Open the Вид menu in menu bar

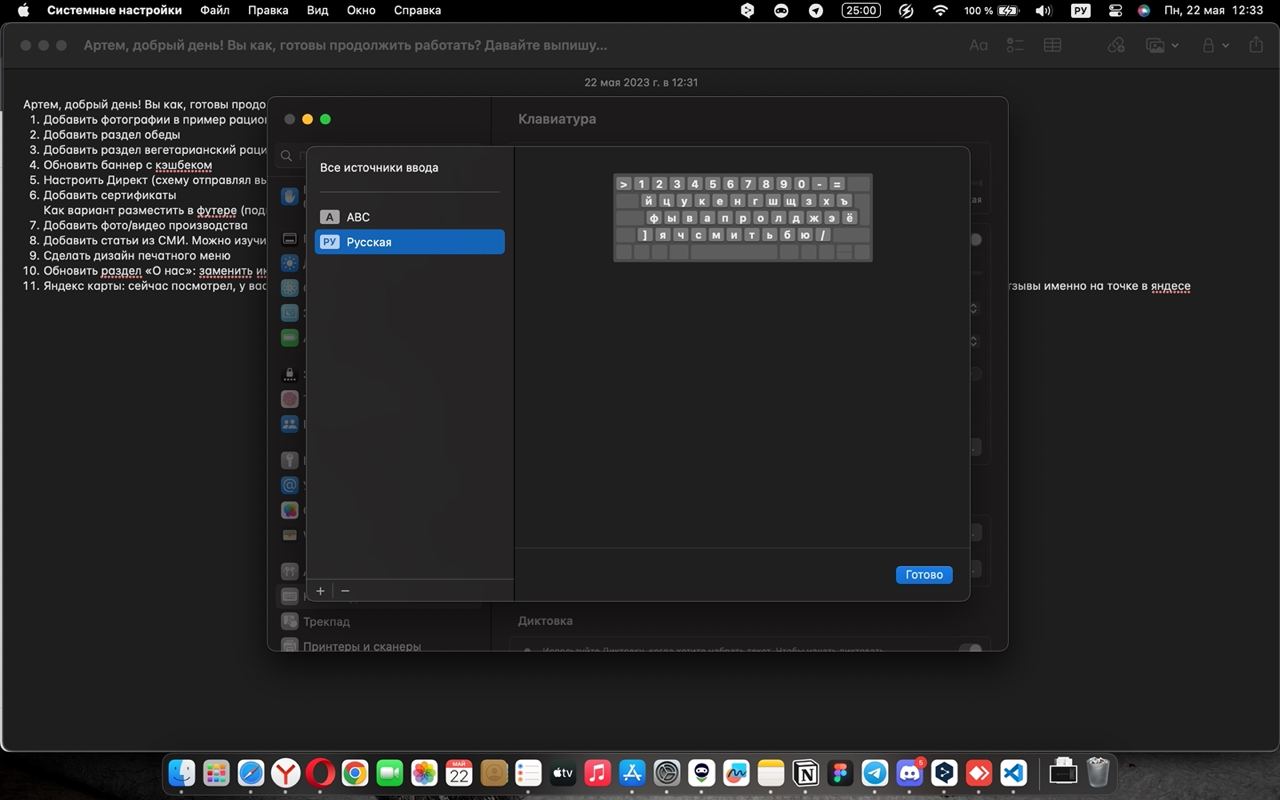[317, 10]
